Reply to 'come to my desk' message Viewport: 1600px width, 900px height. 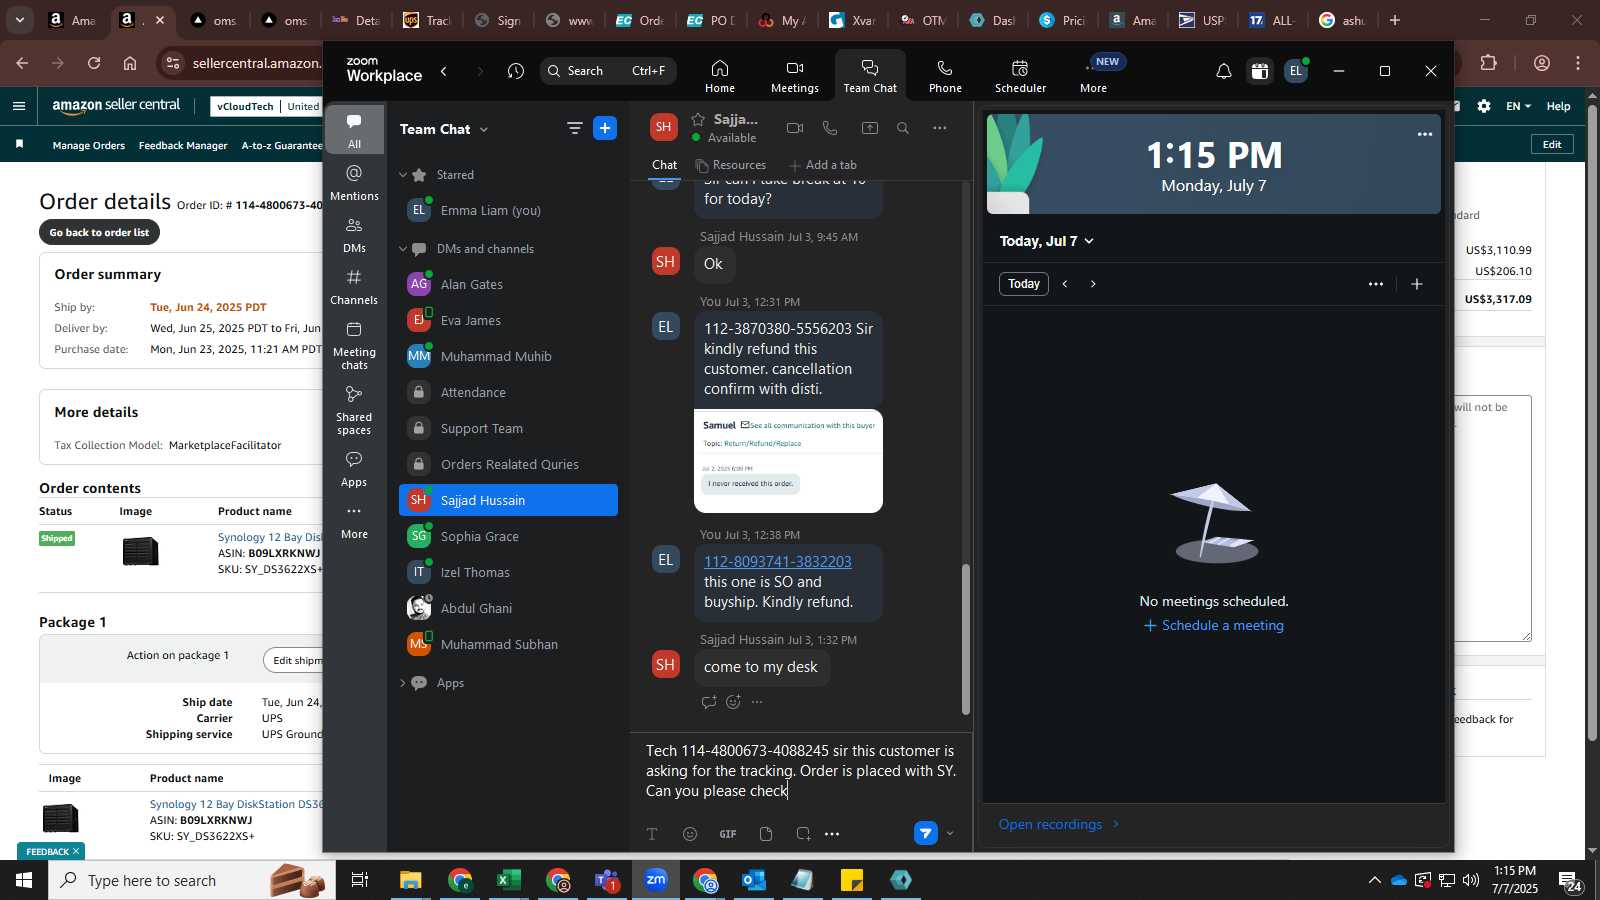coord(709,702)
